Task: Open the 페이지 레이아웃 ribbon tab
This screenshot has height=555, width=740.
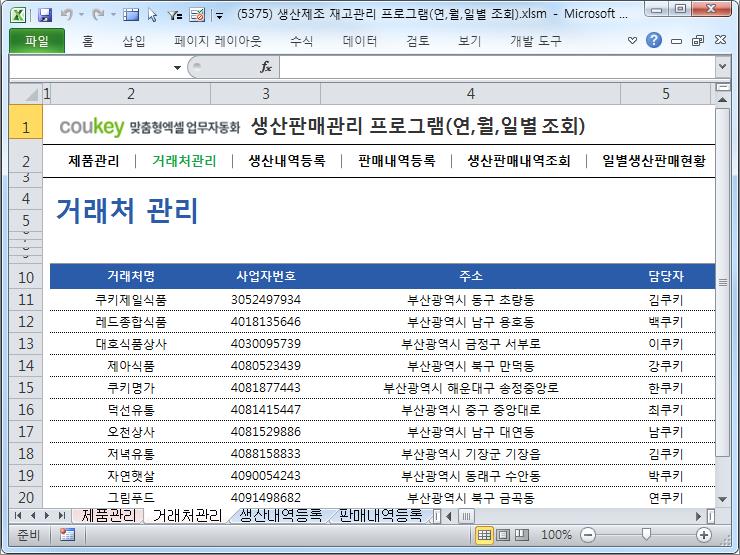Action: tap(218, 41)
